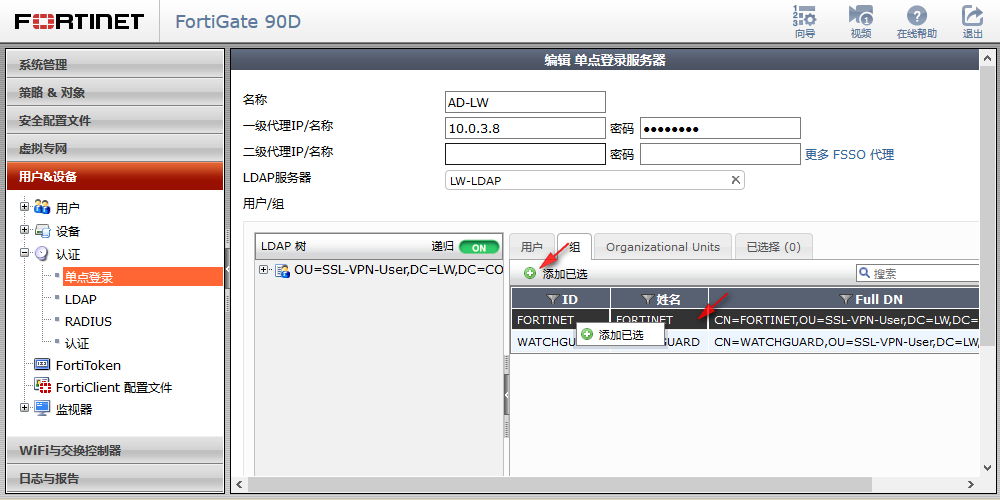
Task: Click the LDAP tree OU node icon
Action: tap(282, 270)
